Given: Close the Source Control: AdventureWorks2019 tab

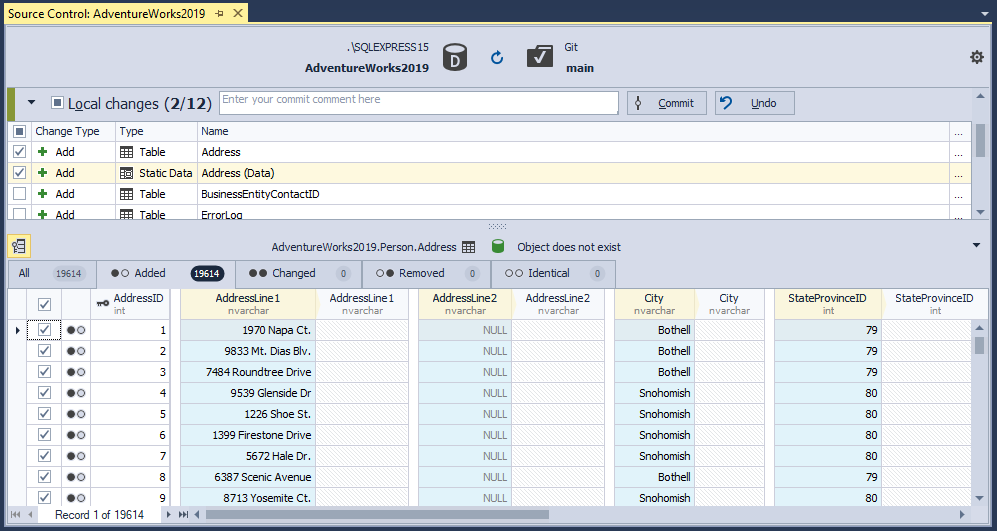Looking at the screenshot, I should pos(238,13).
